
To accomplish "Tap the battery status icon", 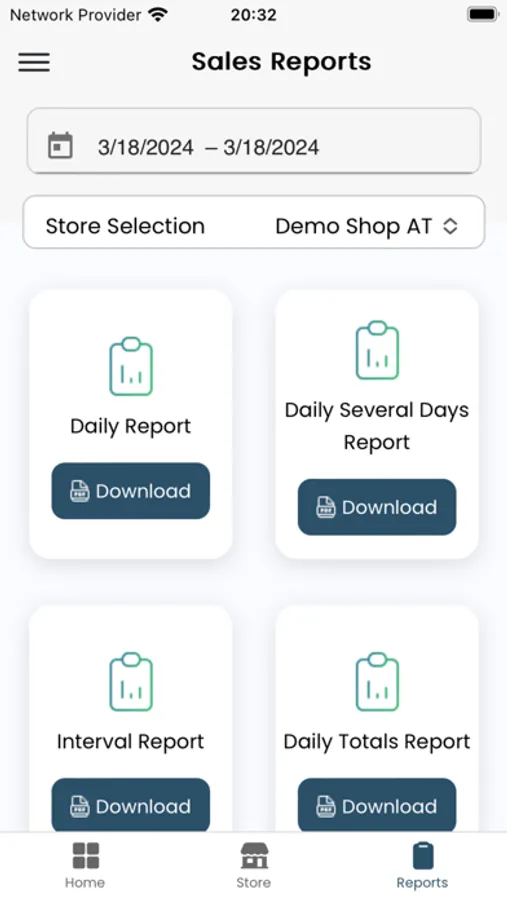I will point(483,14).
